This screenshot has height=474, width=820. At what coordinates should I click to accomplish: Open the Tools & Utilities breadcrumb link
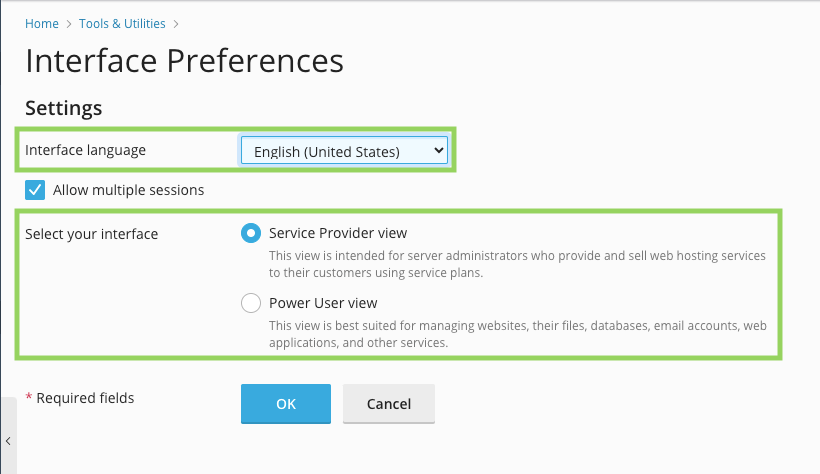coord(122,24)
